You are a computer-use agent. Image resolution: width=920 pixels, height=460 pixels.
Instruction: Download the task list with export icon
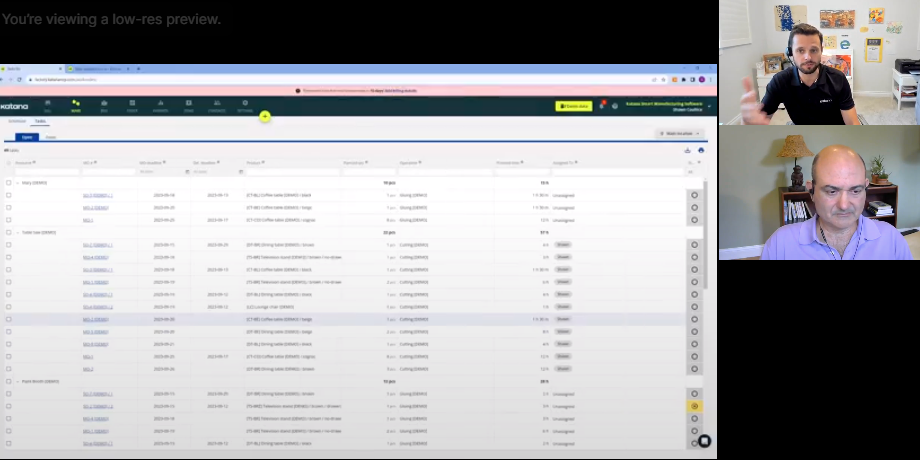coord(687,150)
